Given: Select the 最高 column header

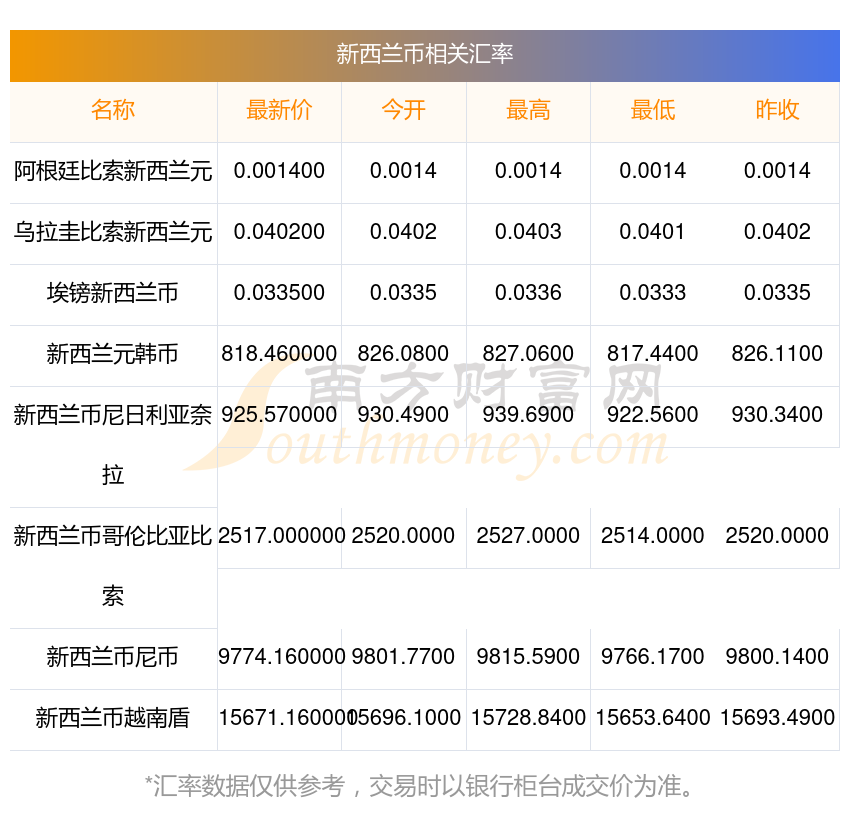Looking at the screenshot, I should tap(528, 110).
